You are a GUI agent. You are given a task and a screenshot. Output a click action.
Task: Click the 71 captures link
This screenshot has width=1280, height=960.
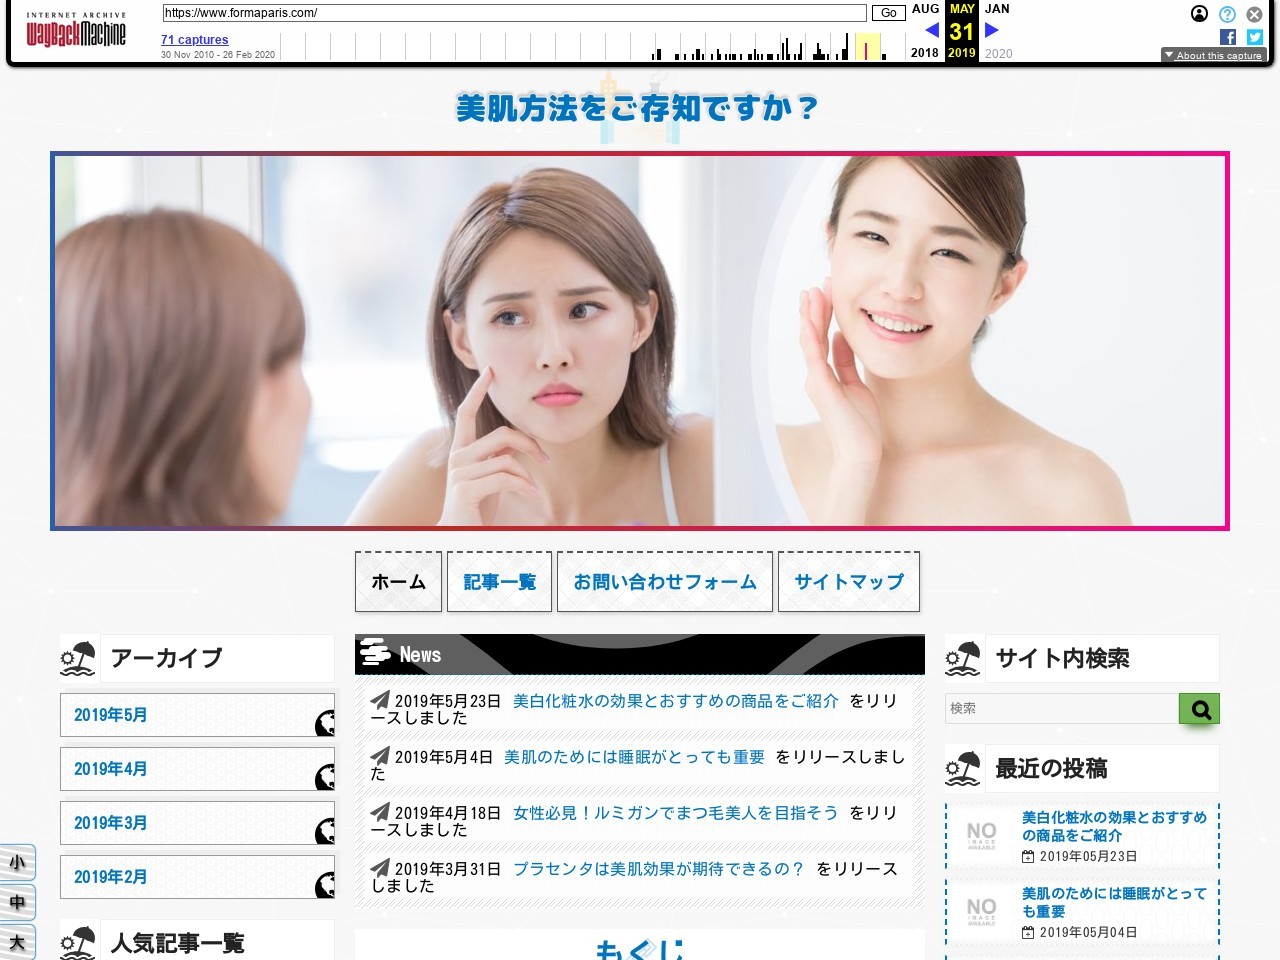tap(194, 40)
